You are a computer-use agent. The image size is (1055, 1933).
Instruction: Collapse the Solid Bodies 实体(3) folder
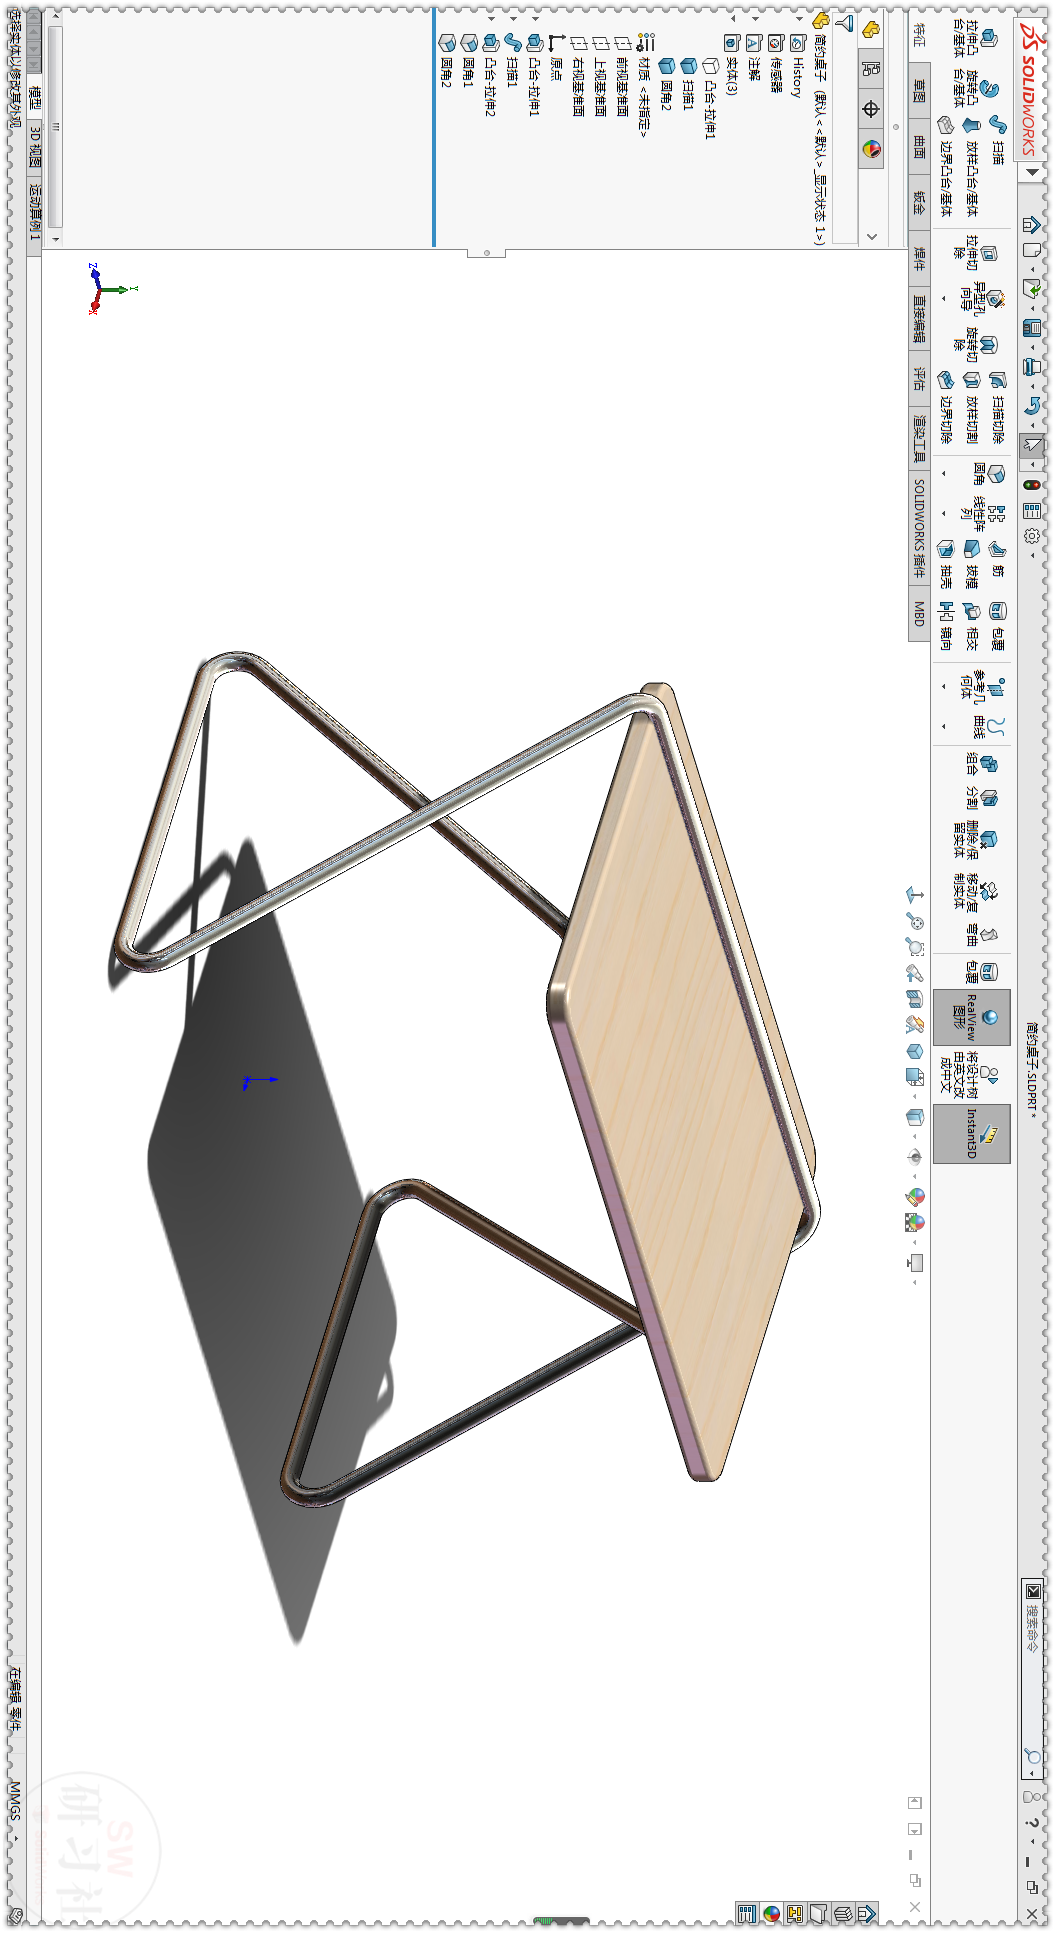click(734, 18)
